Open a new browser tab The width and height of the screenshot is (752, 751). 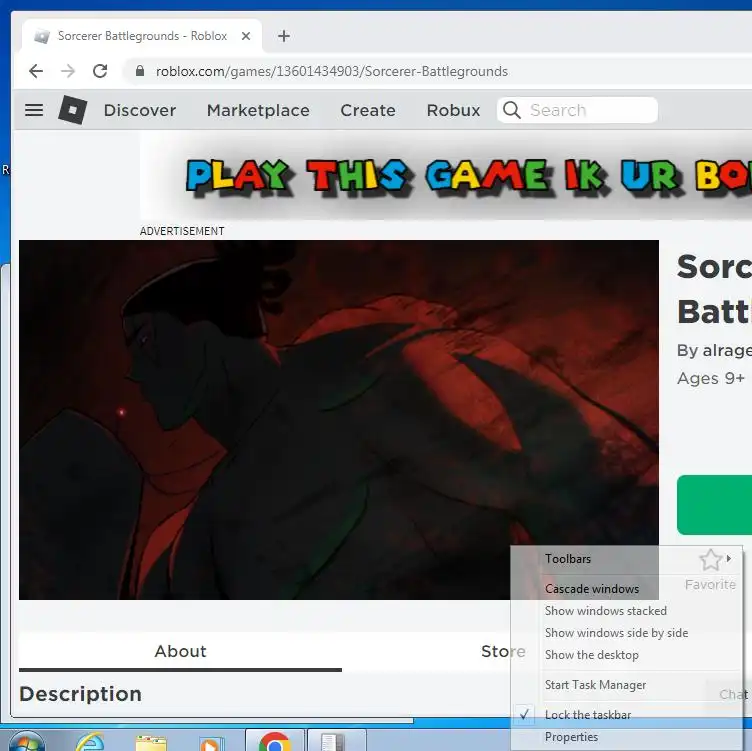pyautogui.click(x=283, y=36)
